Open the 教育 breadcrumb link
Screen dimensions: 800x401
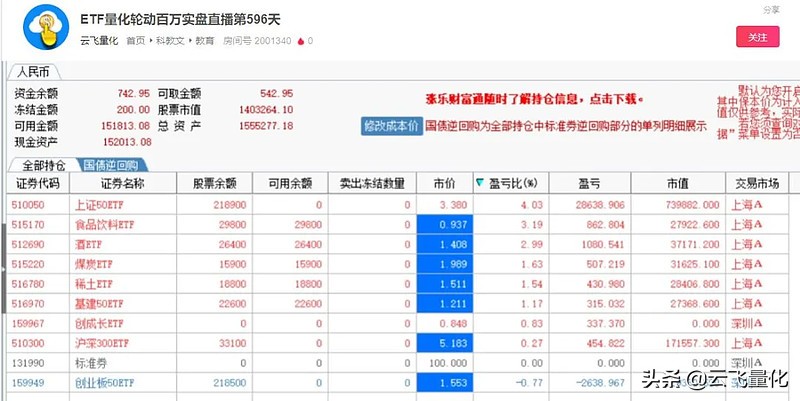point(205,41)
